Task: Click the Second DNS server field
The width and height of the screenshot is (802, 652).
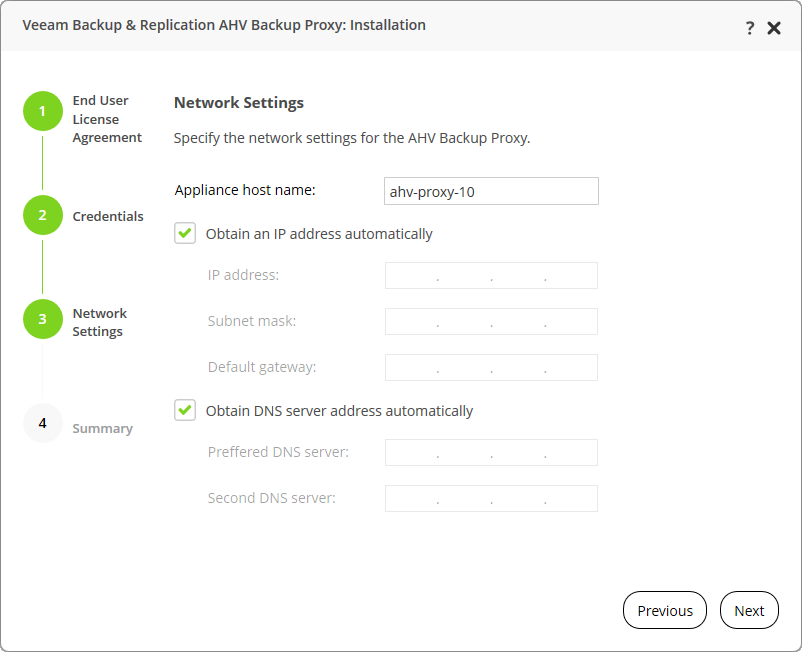Action: (491, 499)
